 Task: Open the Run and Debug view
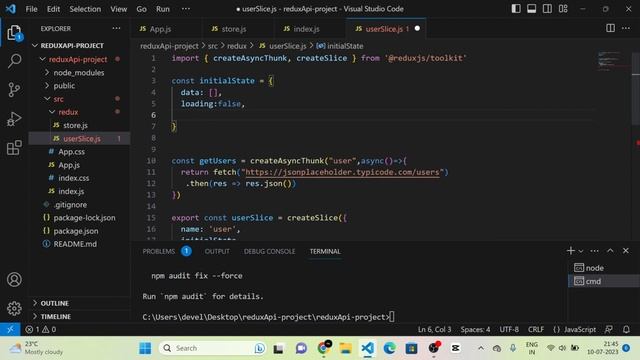(x=14, y=119)
